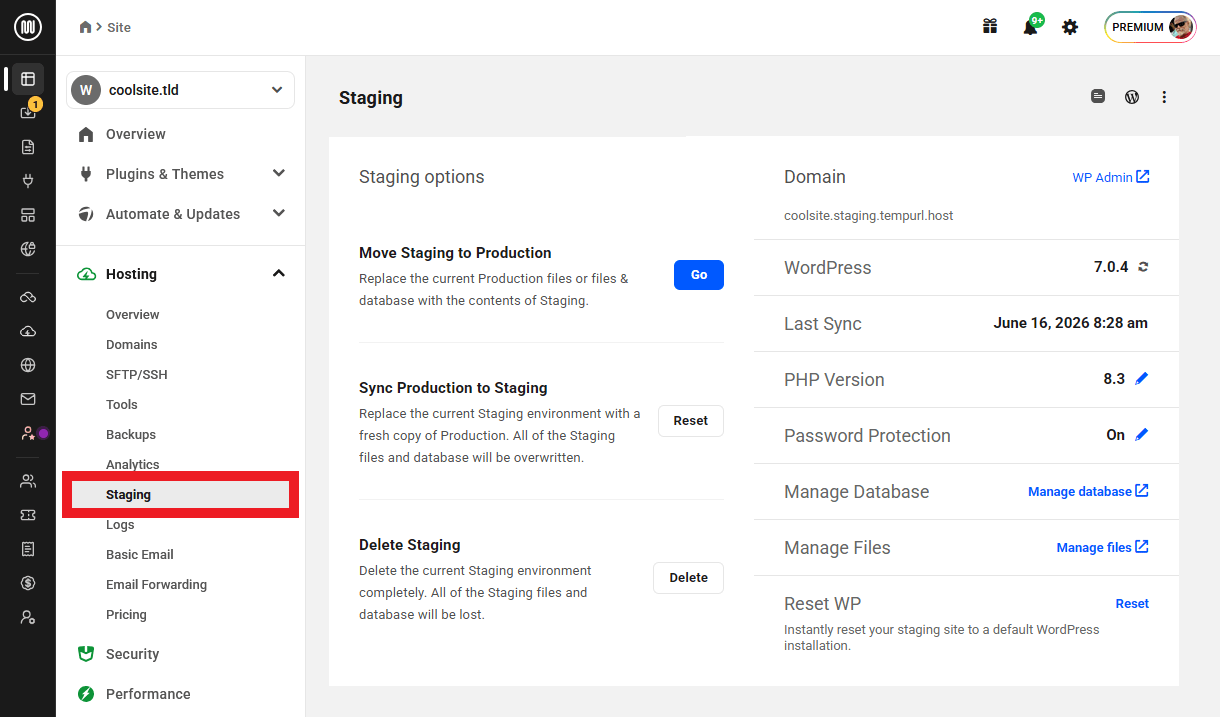Click the Last Sync date June 16, 2026

(1071, 323)
